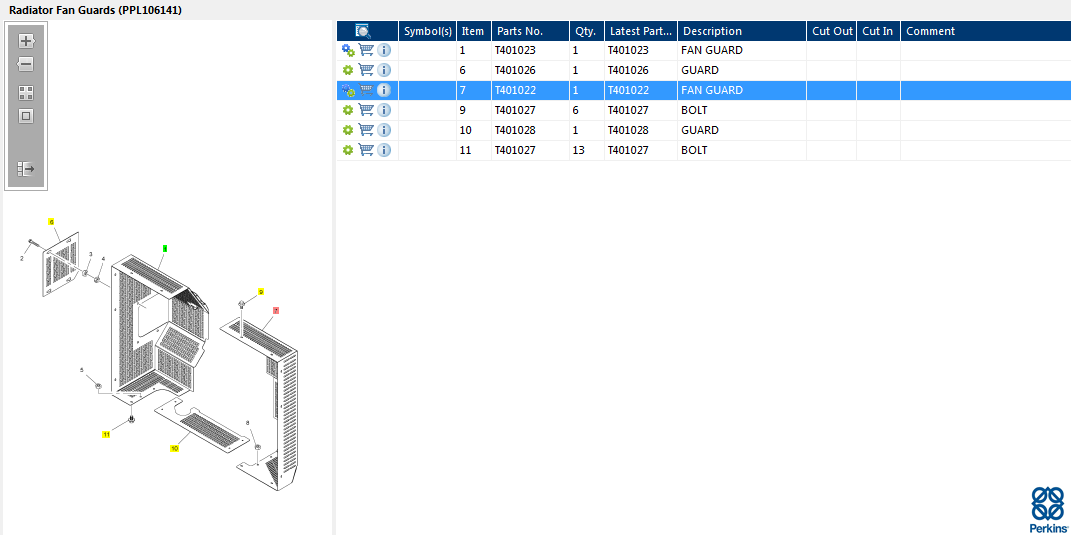The image size is (1071, 535).
Task: Click the Cut In column header
Action: point(878,31)
